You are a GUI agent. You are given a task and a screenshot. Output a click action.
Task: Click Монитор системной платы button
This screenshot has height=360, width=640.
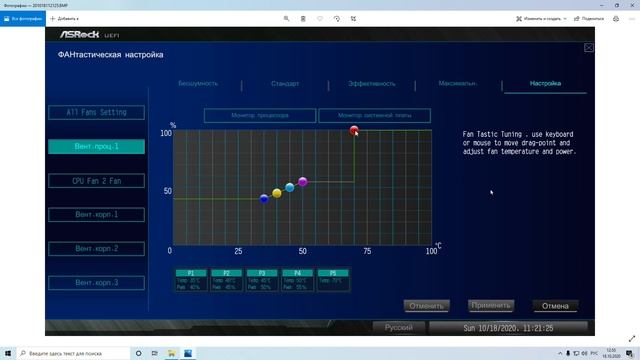(375, 116)
